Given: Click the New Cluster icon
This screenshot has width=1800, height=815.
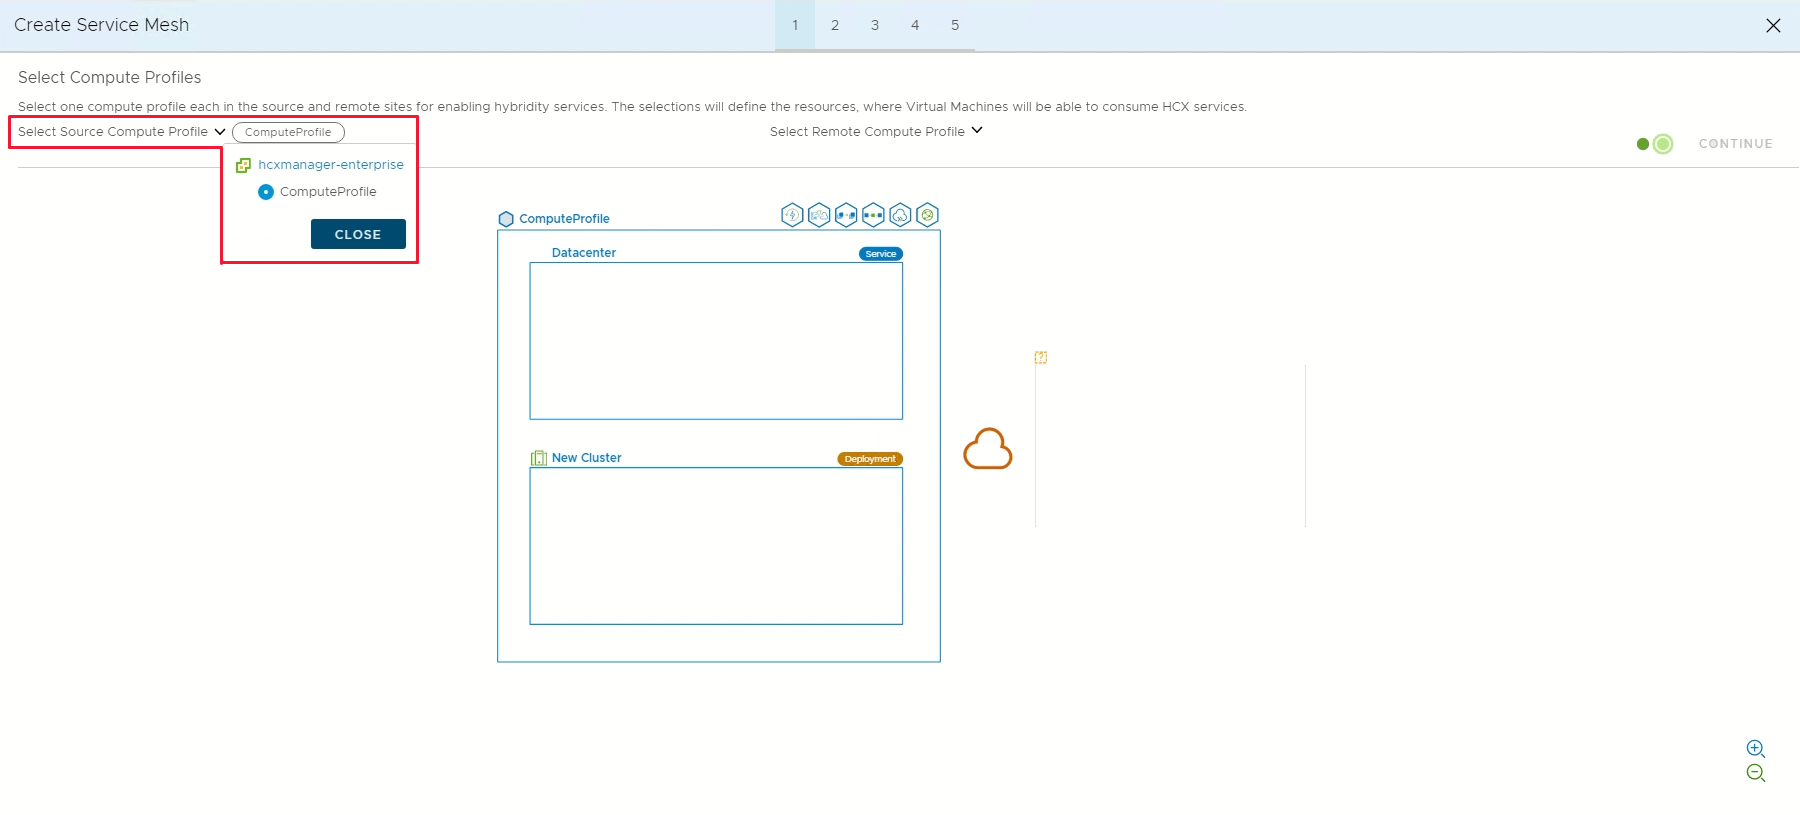Looking at the screenshot, I should click(539, 458).
